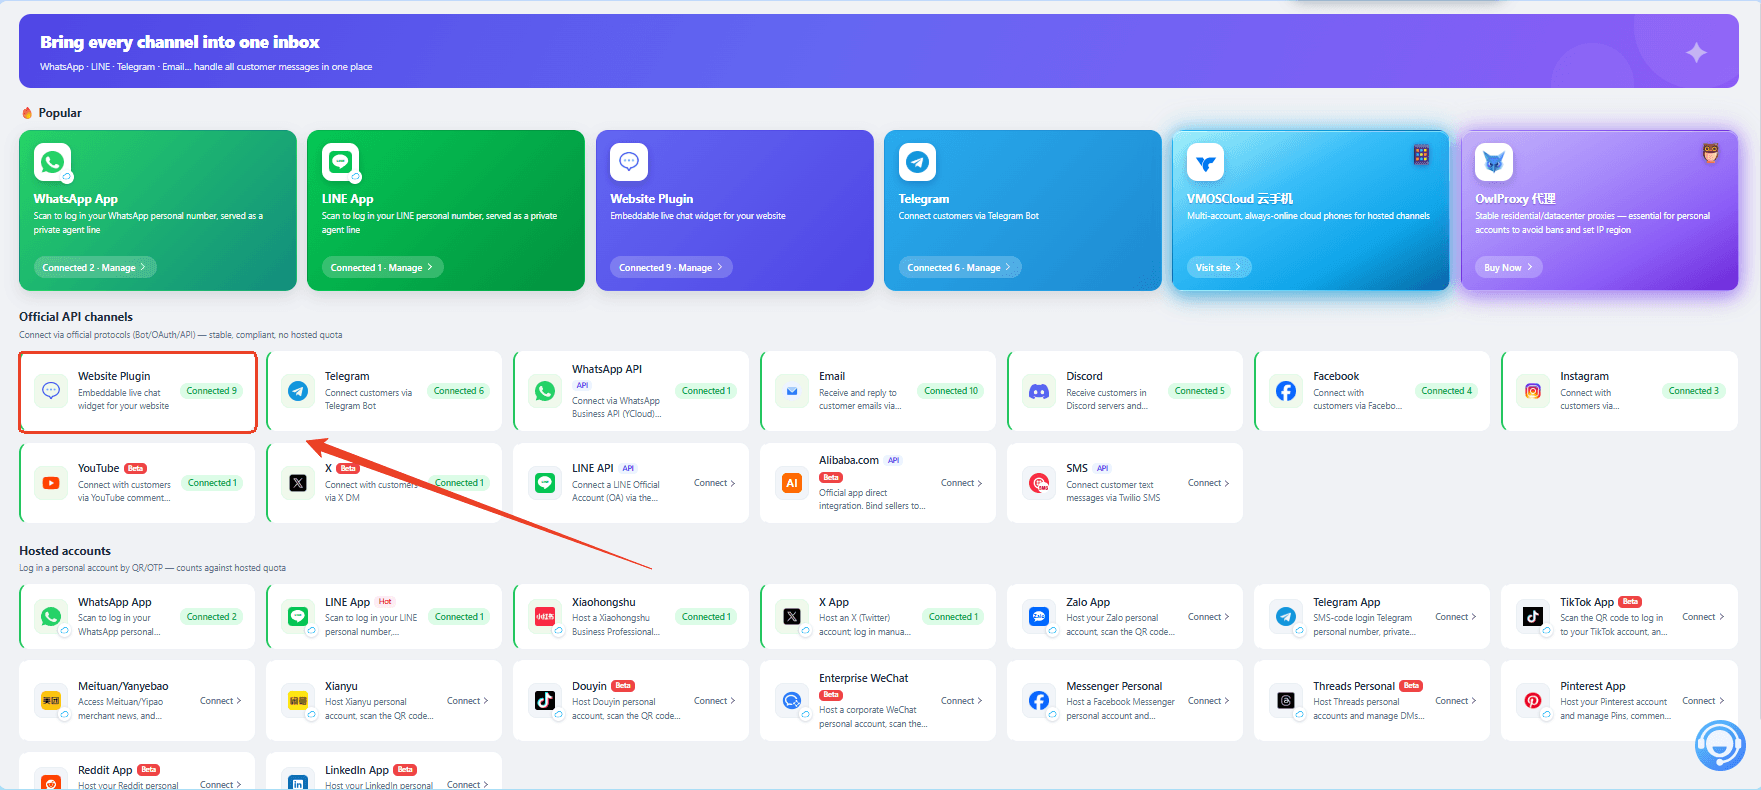Click Connect for Telegram App hosted account

1456,617
